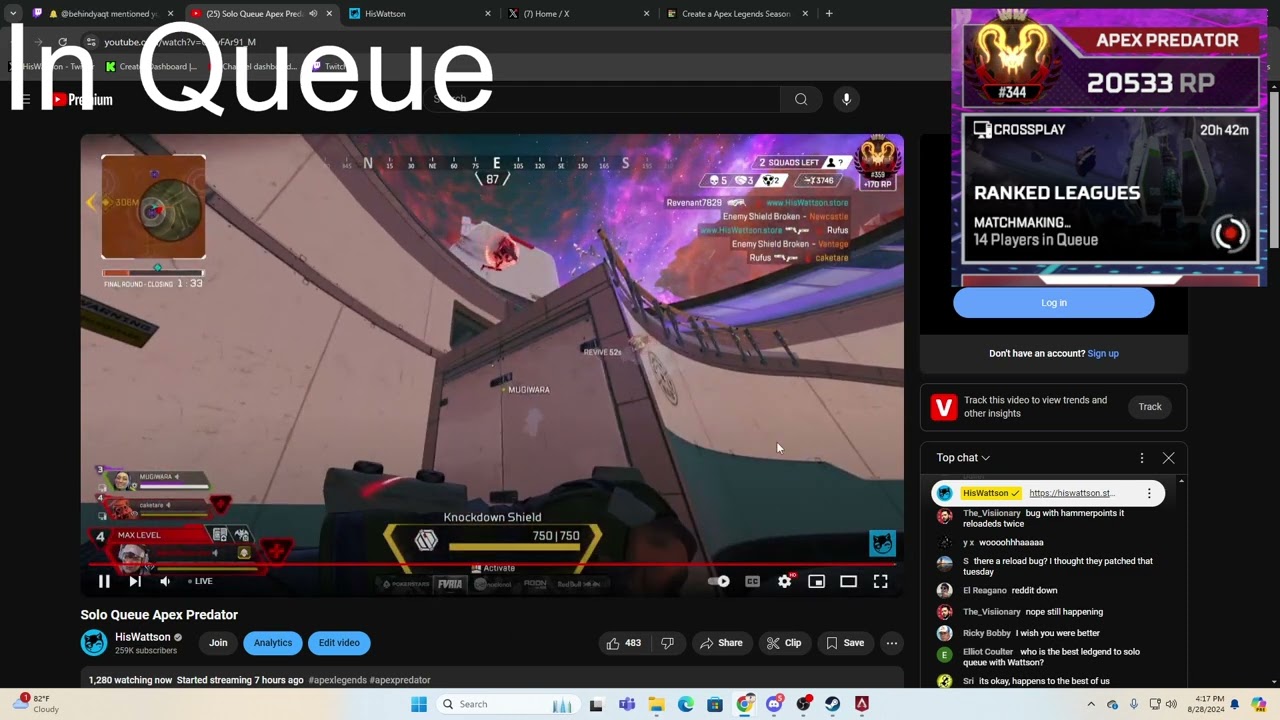Open pinned hiswattson.st link in chat
The image size is (1280, 720).
coord(1071,493)
